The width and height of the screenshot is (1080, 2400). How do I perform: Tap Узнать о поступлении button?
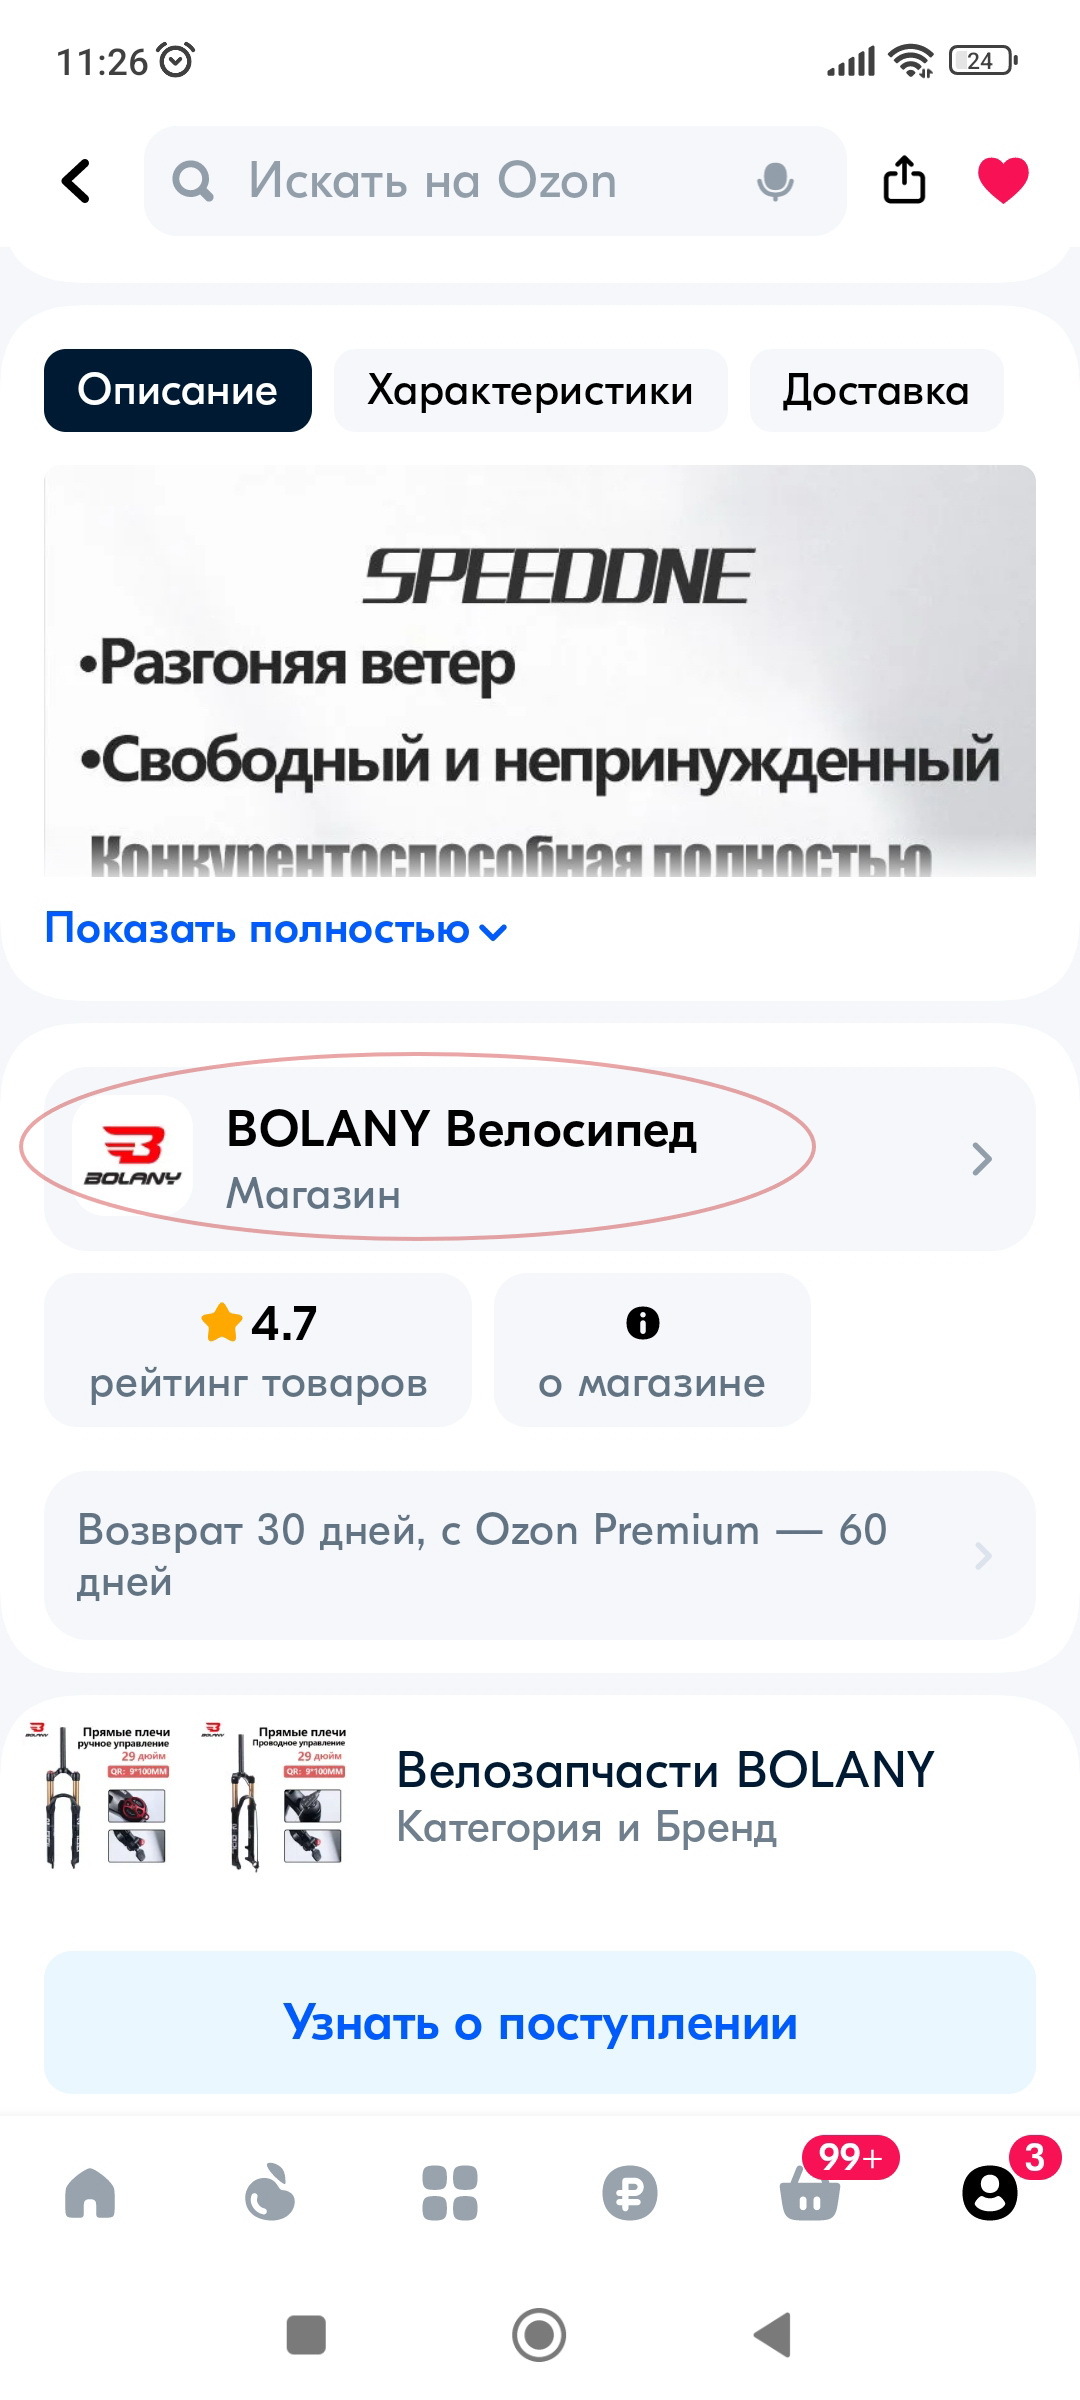540,2023
